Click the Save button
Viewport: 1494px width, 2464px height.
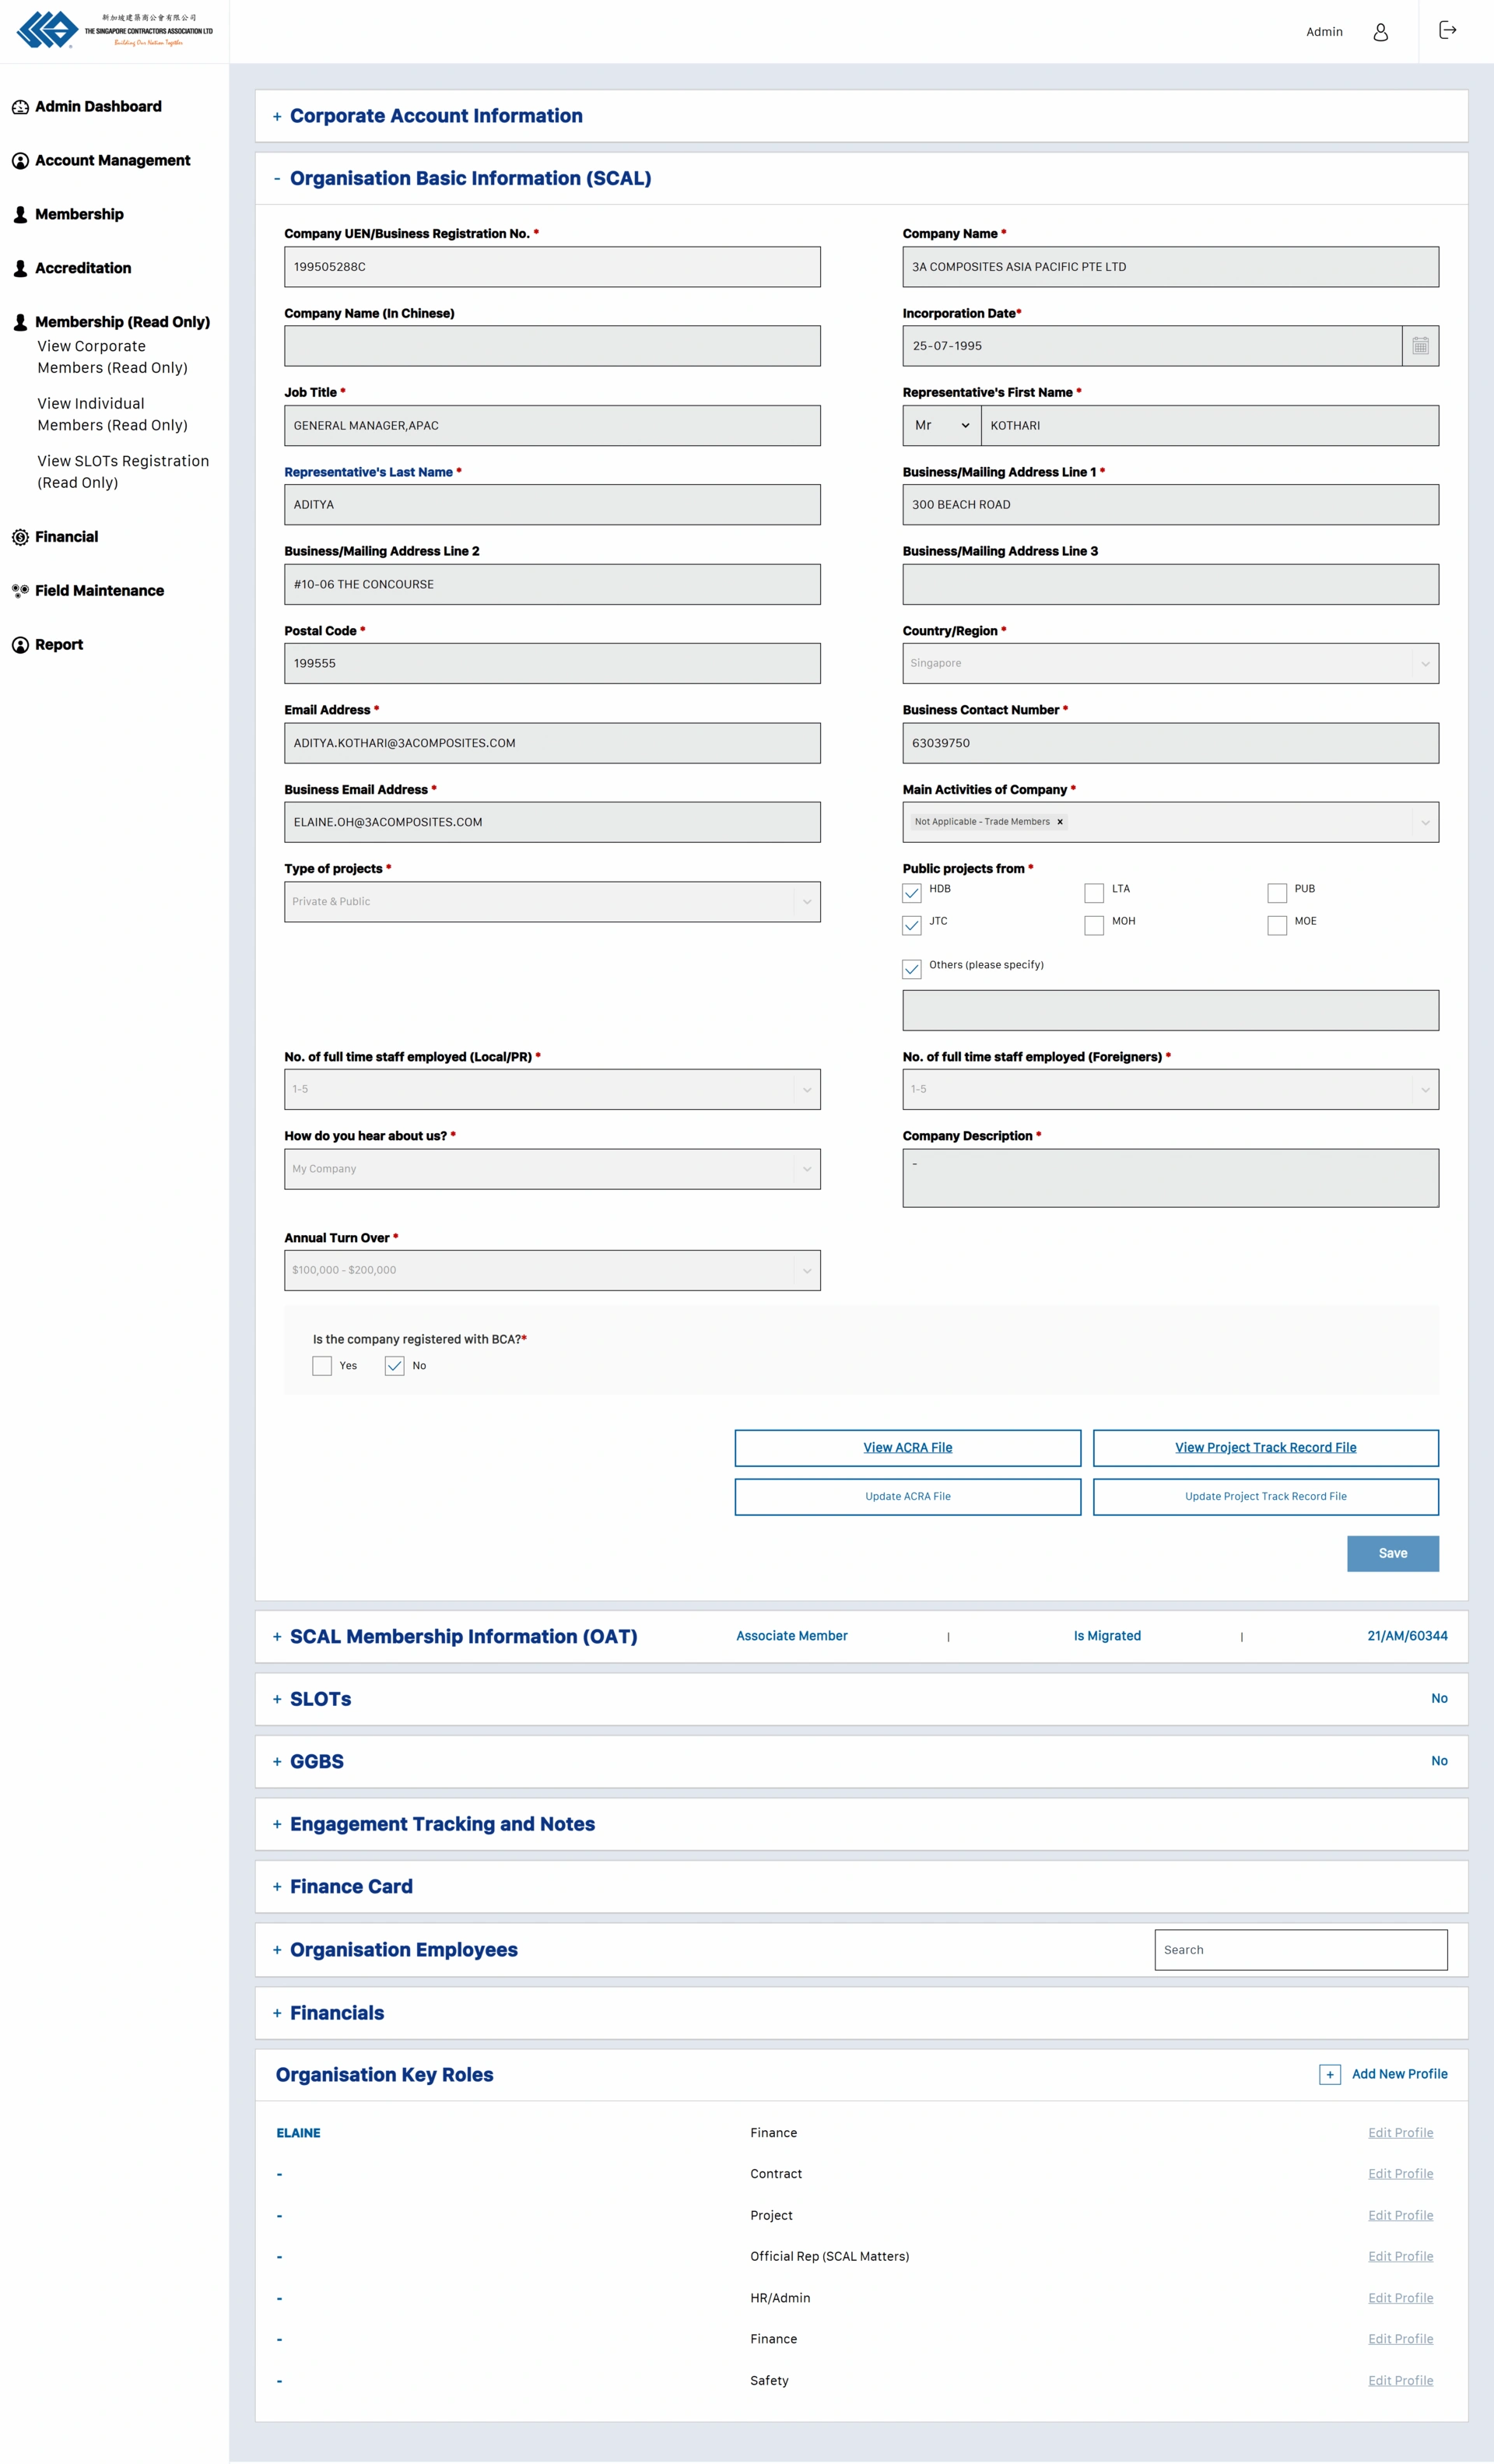[x=1392, y=1553]
